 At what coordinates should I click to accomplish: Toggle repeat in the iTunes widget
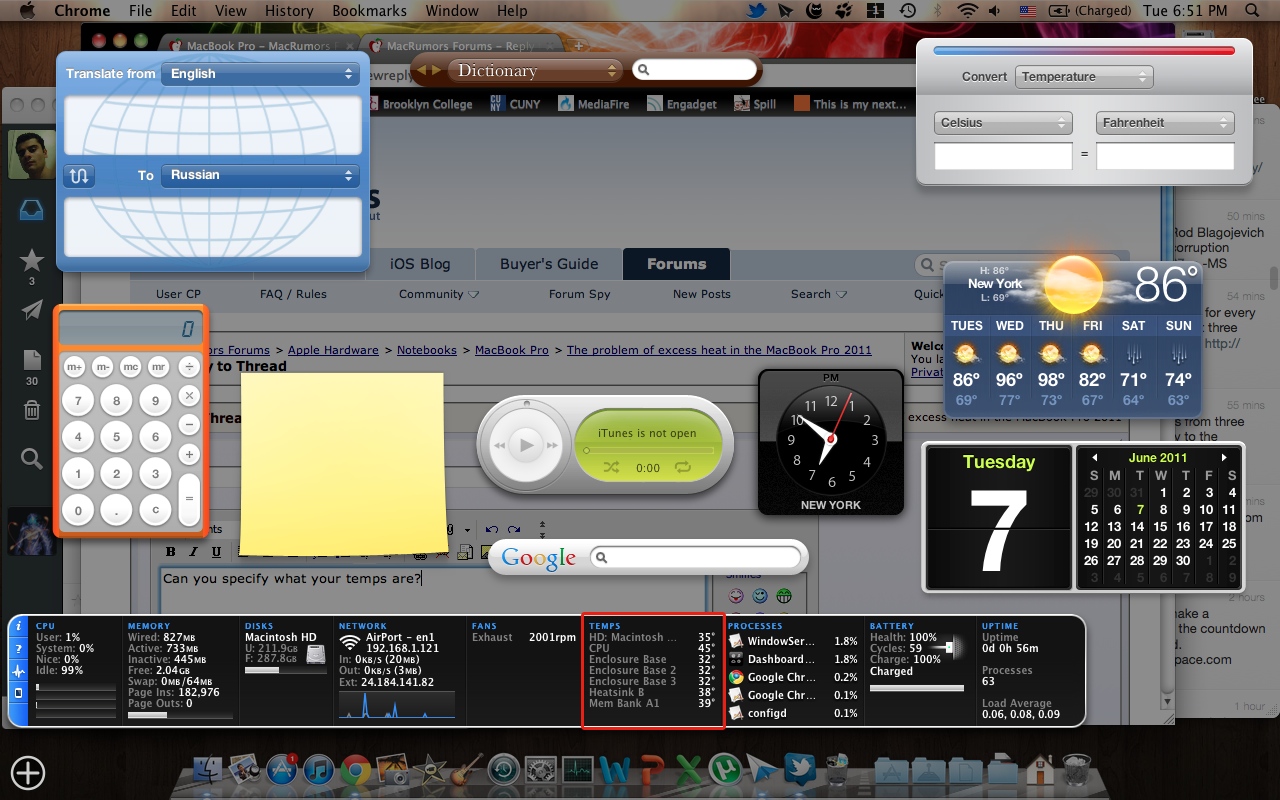(683, 467)
